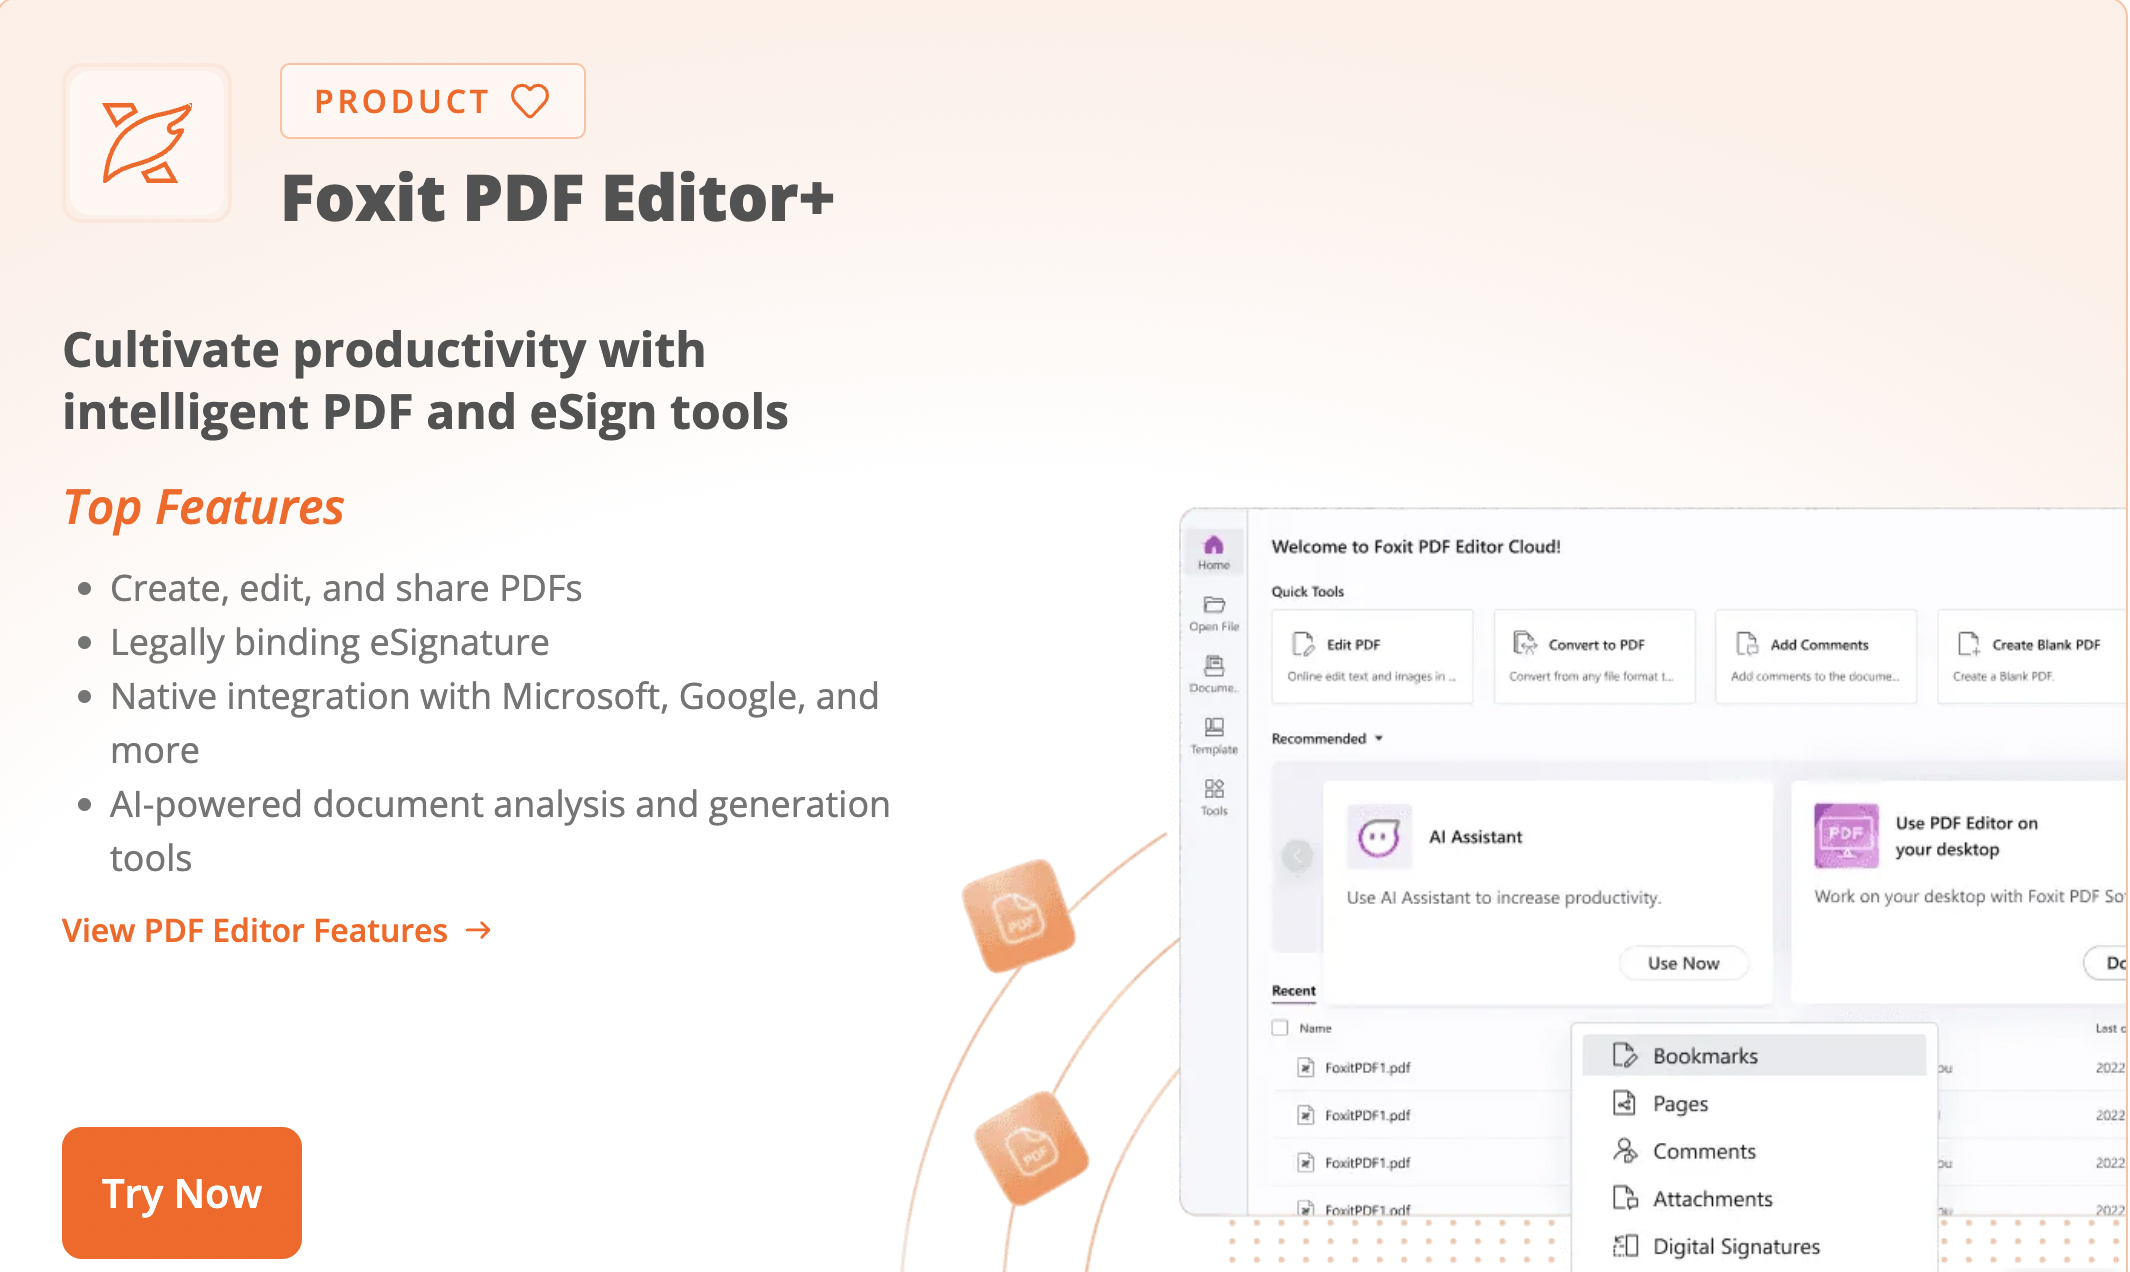Click the AI Assistant smiley icon
The image size is (2130, 1272).
pyautogui.click(x=1379, y=837)
